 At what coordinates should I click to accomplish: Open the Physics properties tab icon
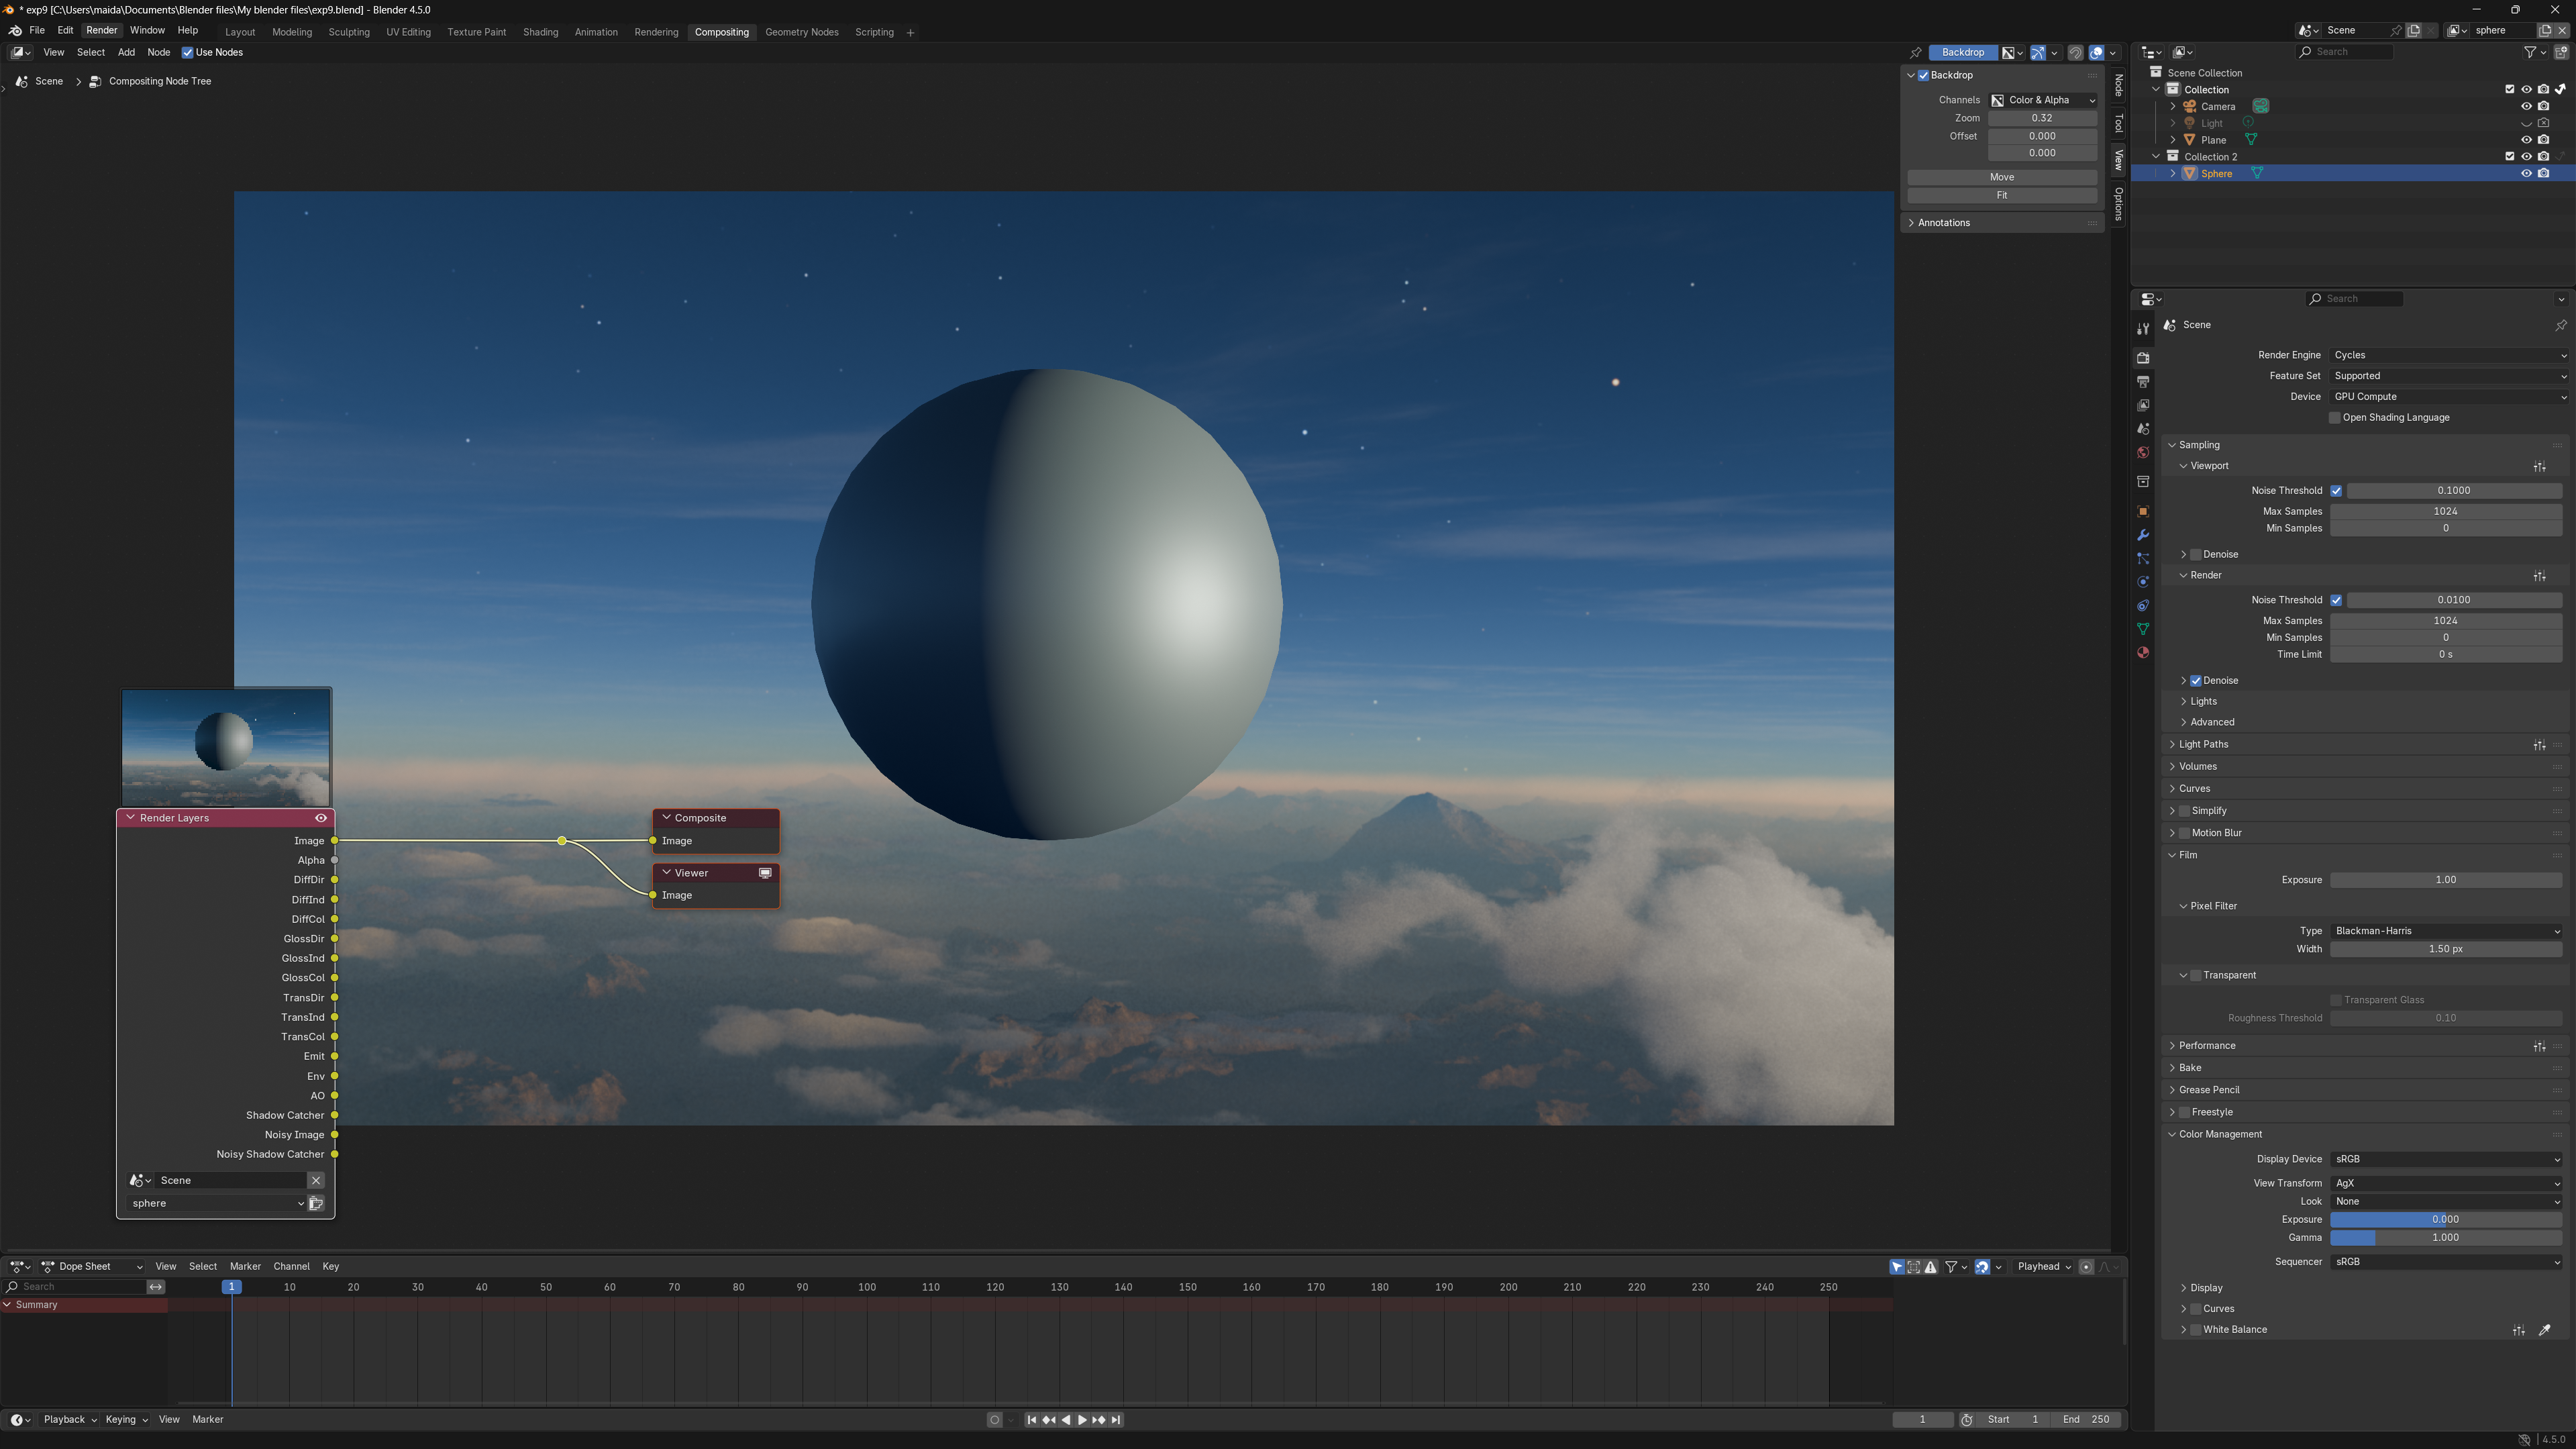(2143, 582)
